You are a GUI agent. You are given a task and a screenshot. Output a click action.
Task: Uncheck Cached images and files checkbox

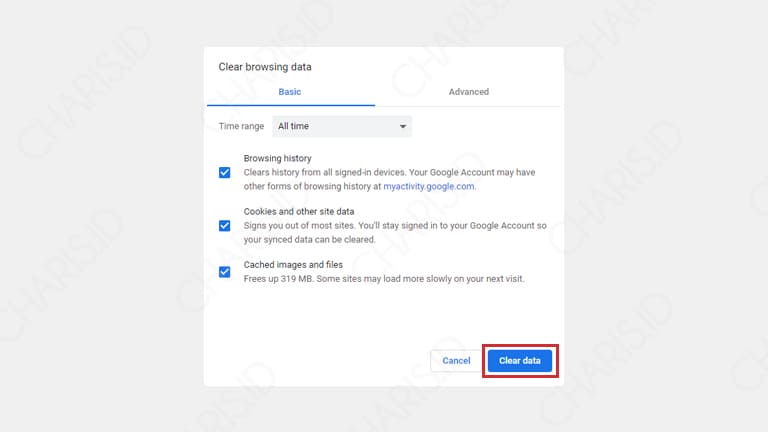pos(224,272)
